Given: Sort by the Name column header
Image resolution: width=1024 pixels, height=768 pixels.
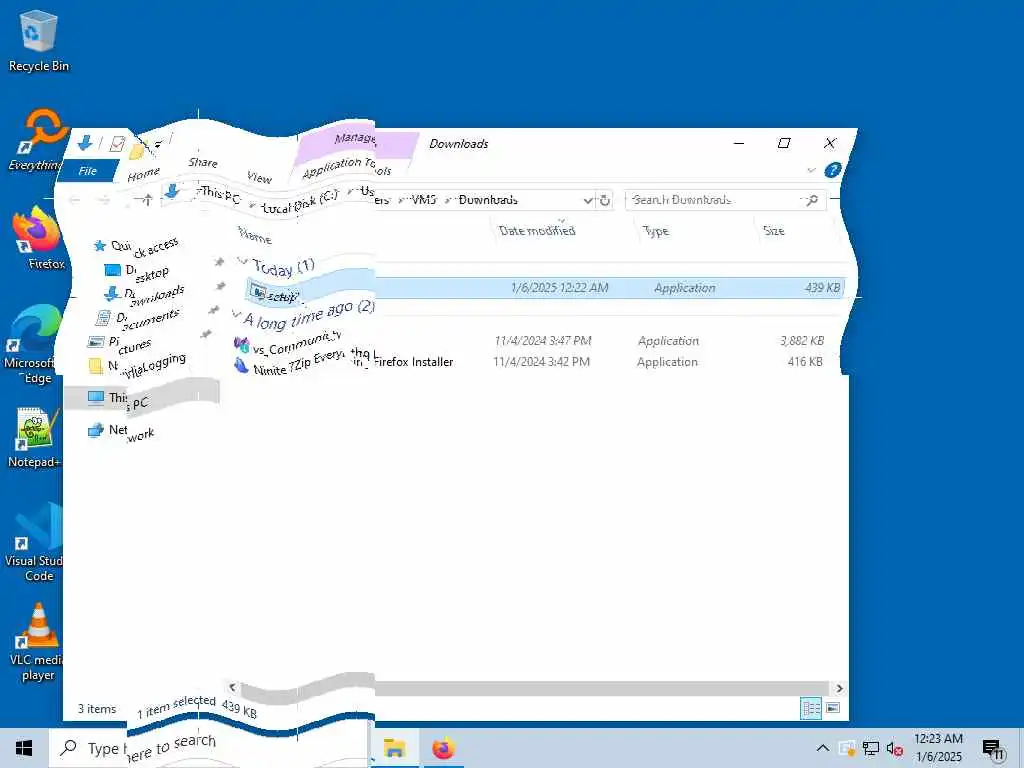Looking at the screenshot, I should point(255,235).
